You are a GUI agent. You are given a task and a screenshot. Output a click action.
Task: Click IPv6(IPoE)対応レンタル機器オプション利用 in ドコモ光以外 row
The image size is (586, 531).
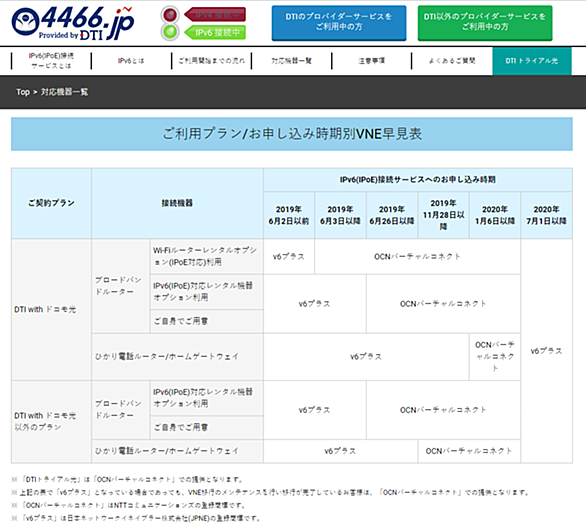point(206,398)
